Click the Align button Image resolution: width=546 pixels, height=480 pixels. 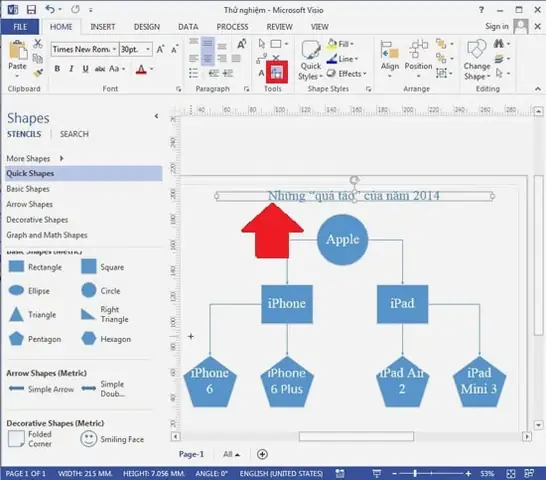click(x=390, y=60)
